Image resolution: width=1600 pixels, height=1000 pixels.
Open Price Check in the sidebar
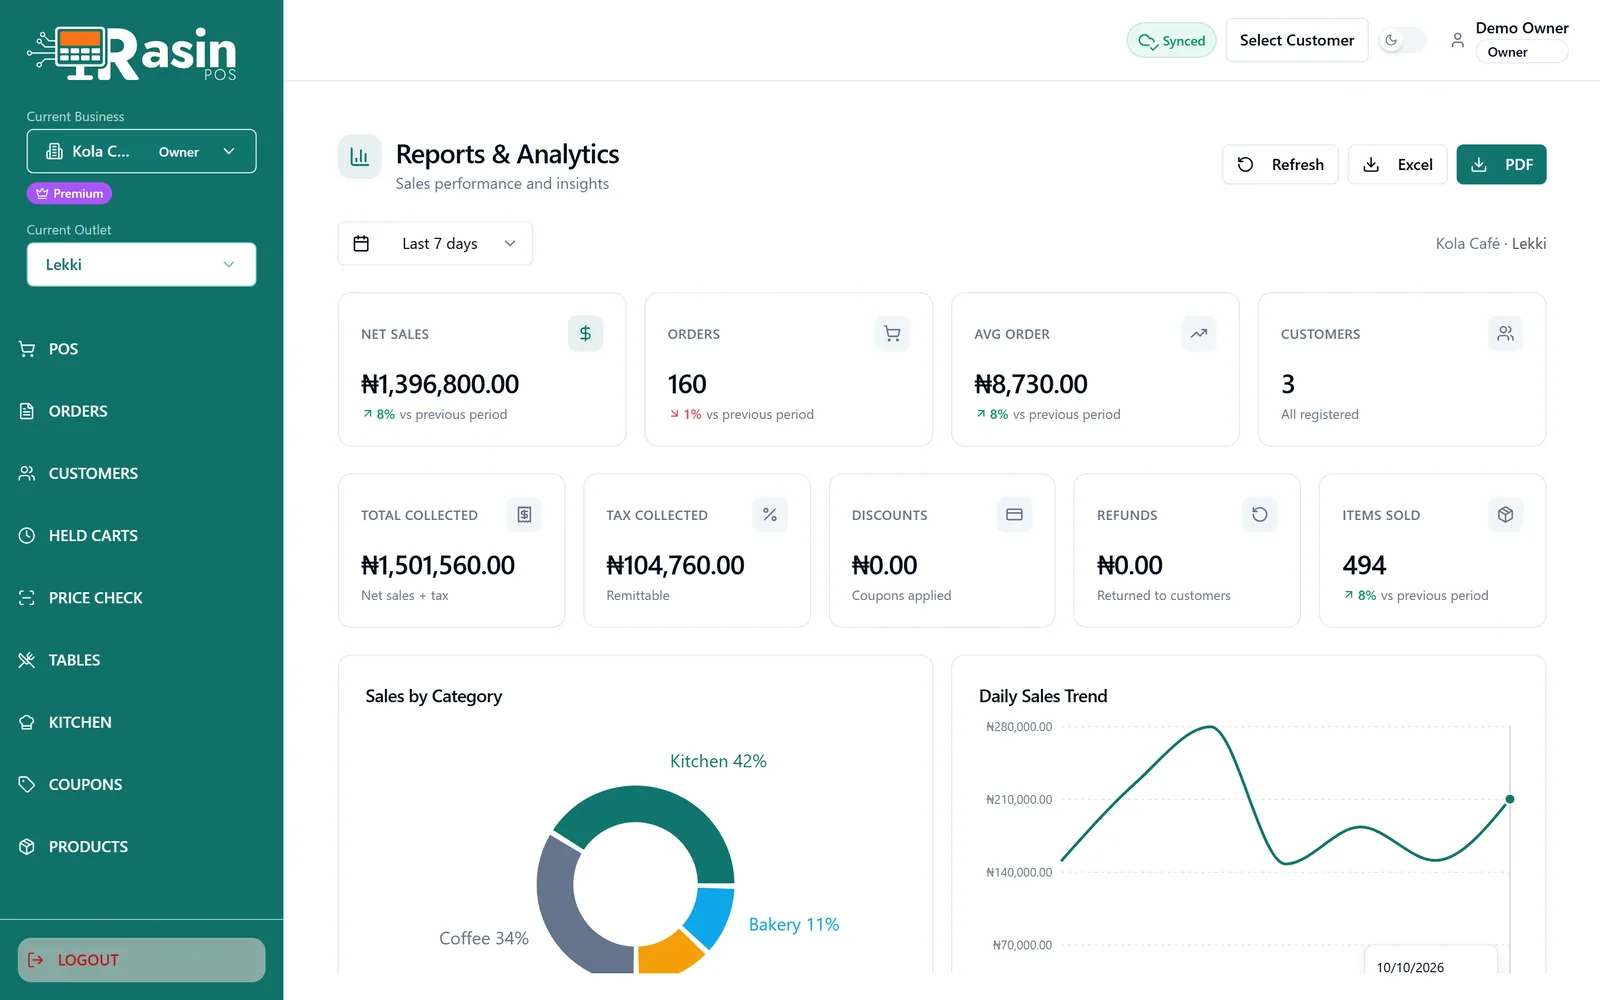point(141,598)
